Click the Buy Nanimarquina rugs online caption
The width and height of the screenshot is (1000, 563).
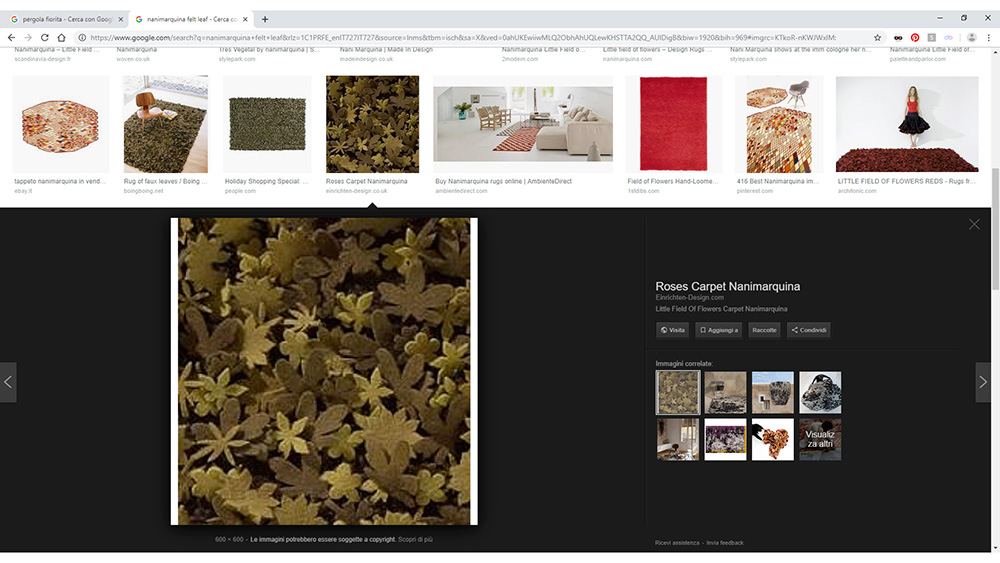click(503, 182)
